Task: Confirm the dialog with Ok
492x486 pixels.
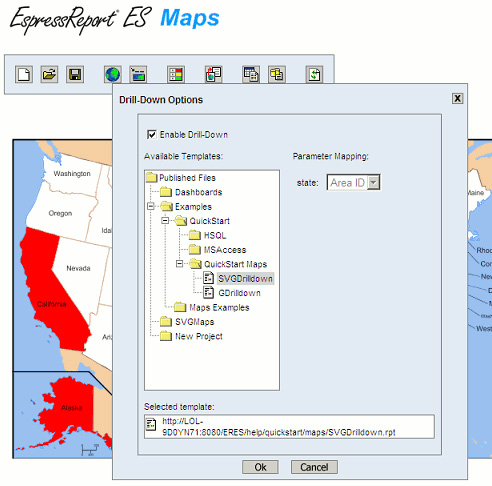Action: (260, 467)
